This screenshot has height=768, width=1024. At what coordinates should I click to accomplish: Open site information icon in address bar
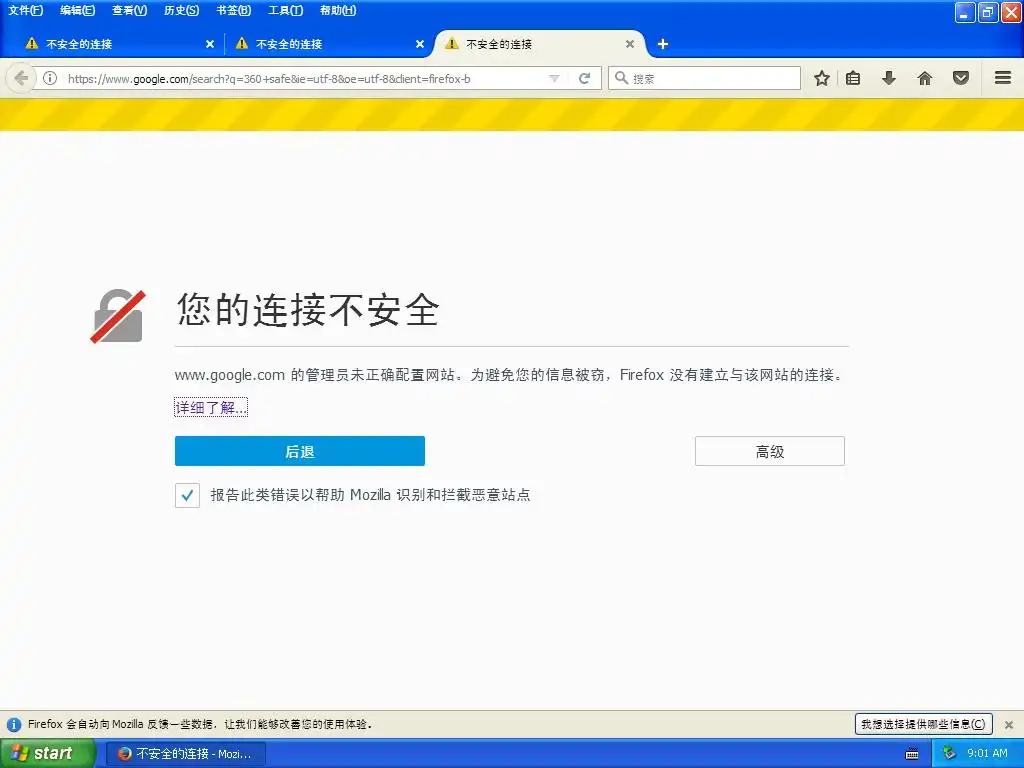coord(50,78)
